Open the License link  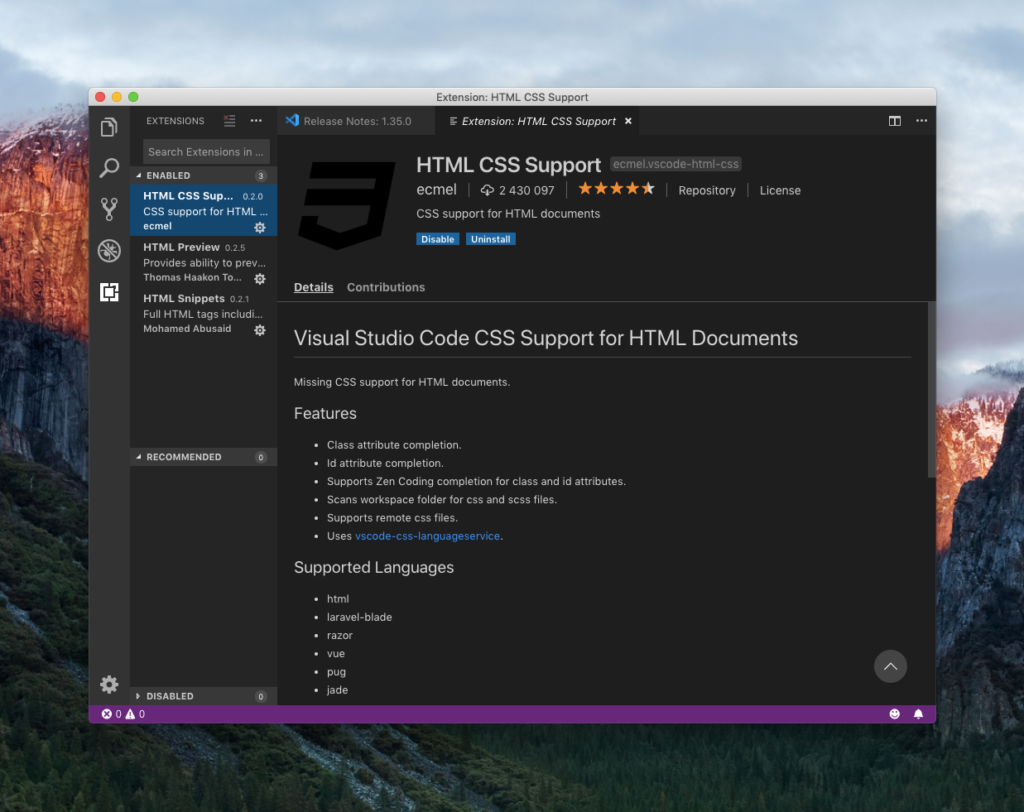point(780,190)
